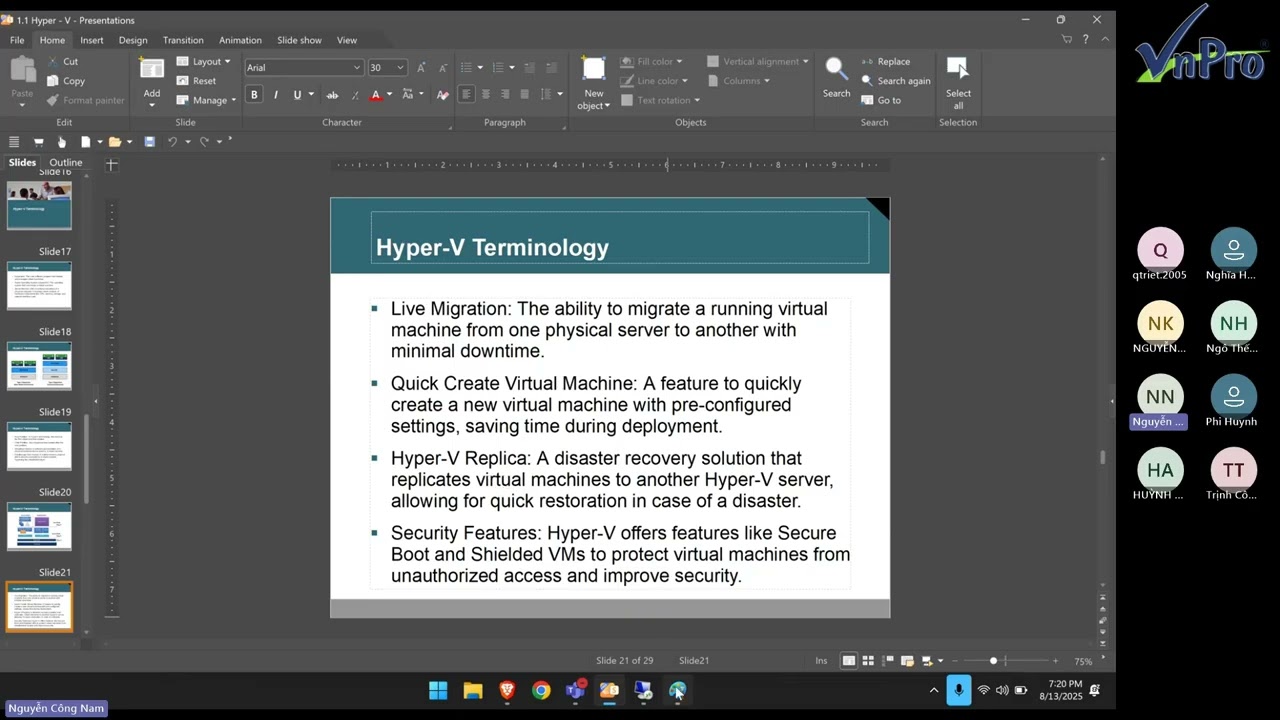Screen dimensions: 1280x720
Task: Switch to the Insert ribbon tab
Action: pos(92,40)
